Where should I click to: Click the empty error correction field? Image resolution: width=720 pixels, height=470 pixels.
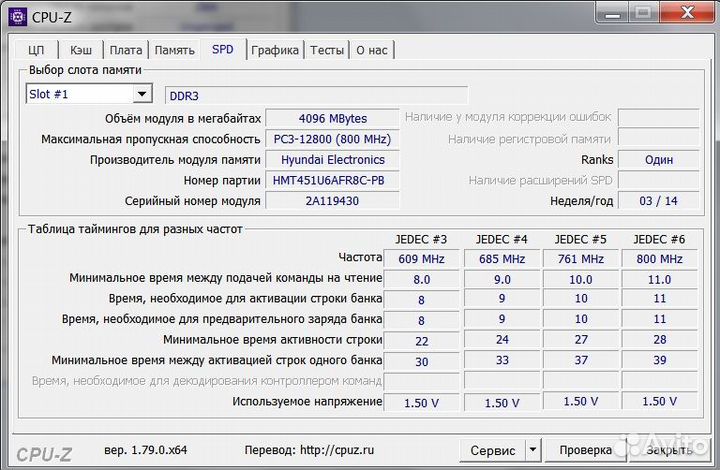pos(659,118)
